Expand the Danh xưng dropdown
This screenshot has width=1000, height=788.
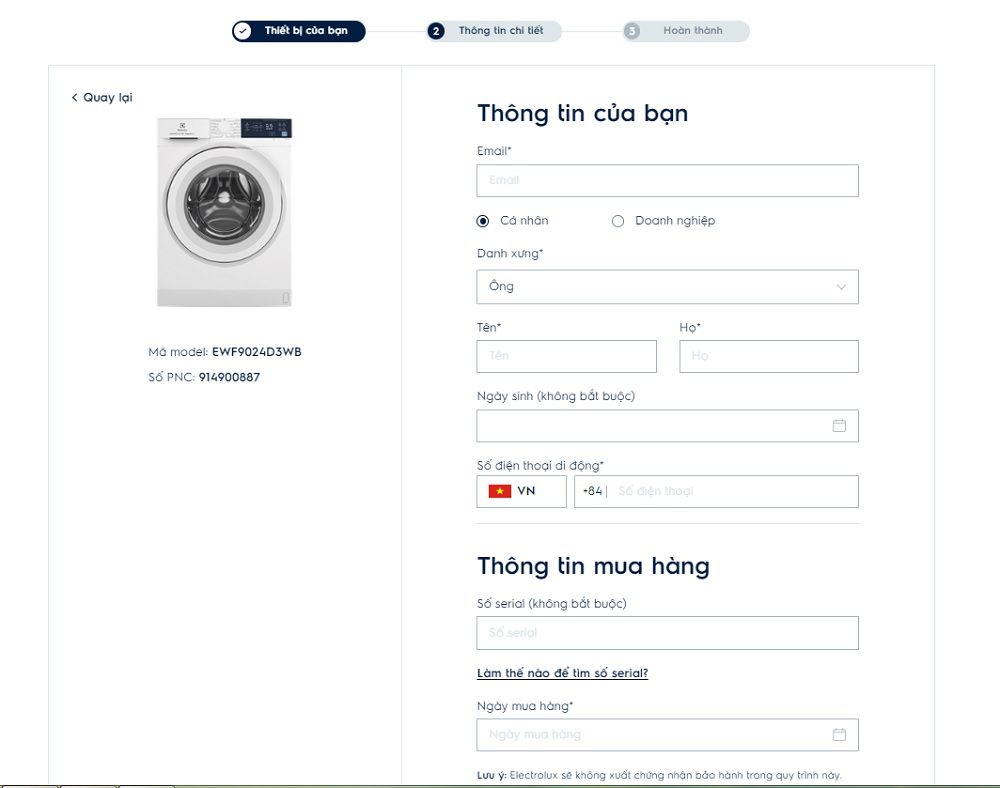pyautogui.click(x=667, y=287)
